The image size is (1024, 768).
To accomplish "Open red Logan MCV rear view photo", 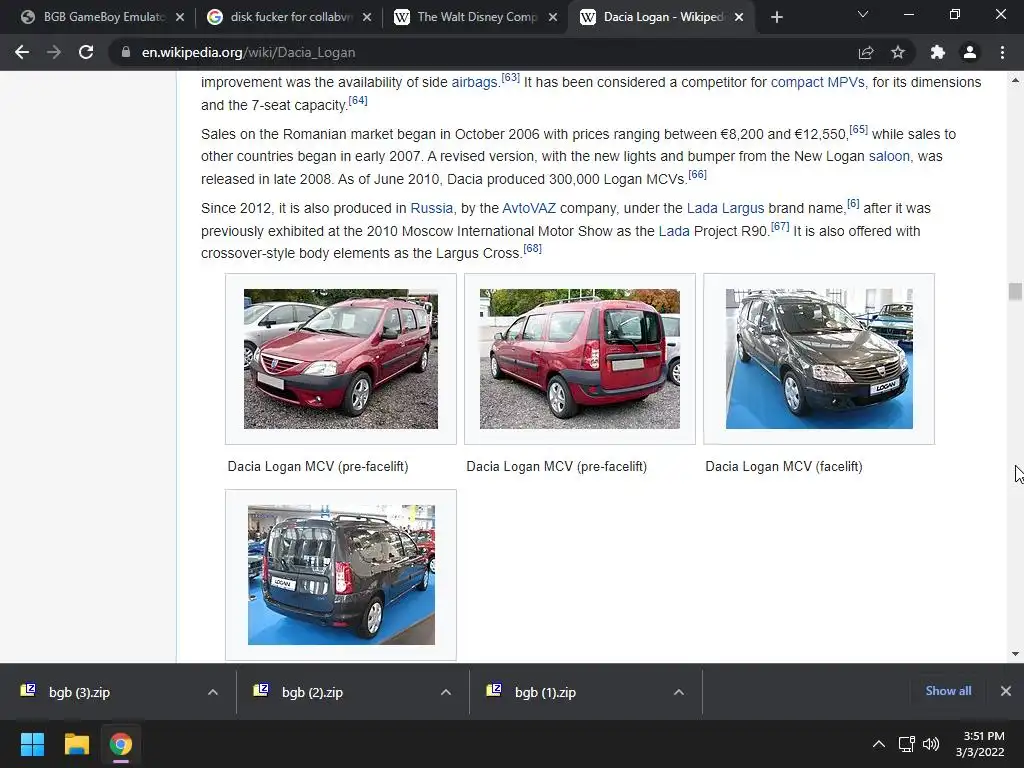I will tap(580, 359).
